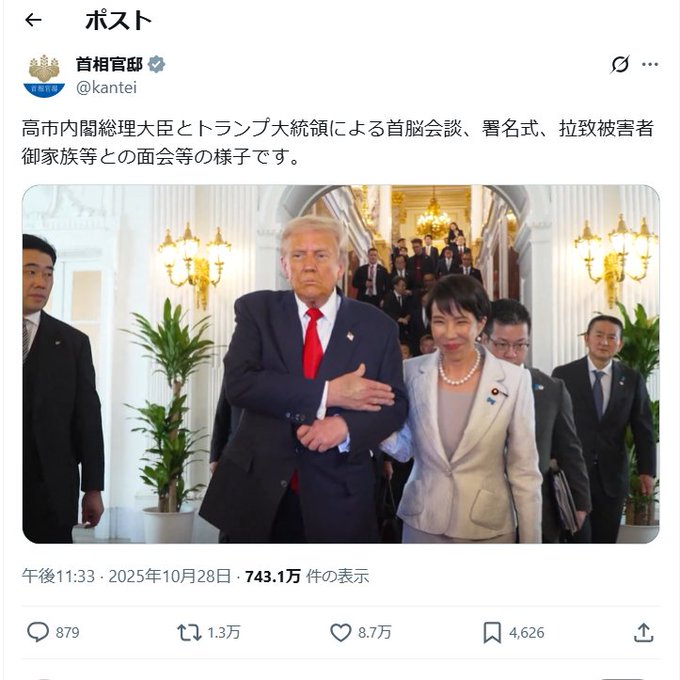Bookmark this post
680x680 pixels.
coord(492,632)
